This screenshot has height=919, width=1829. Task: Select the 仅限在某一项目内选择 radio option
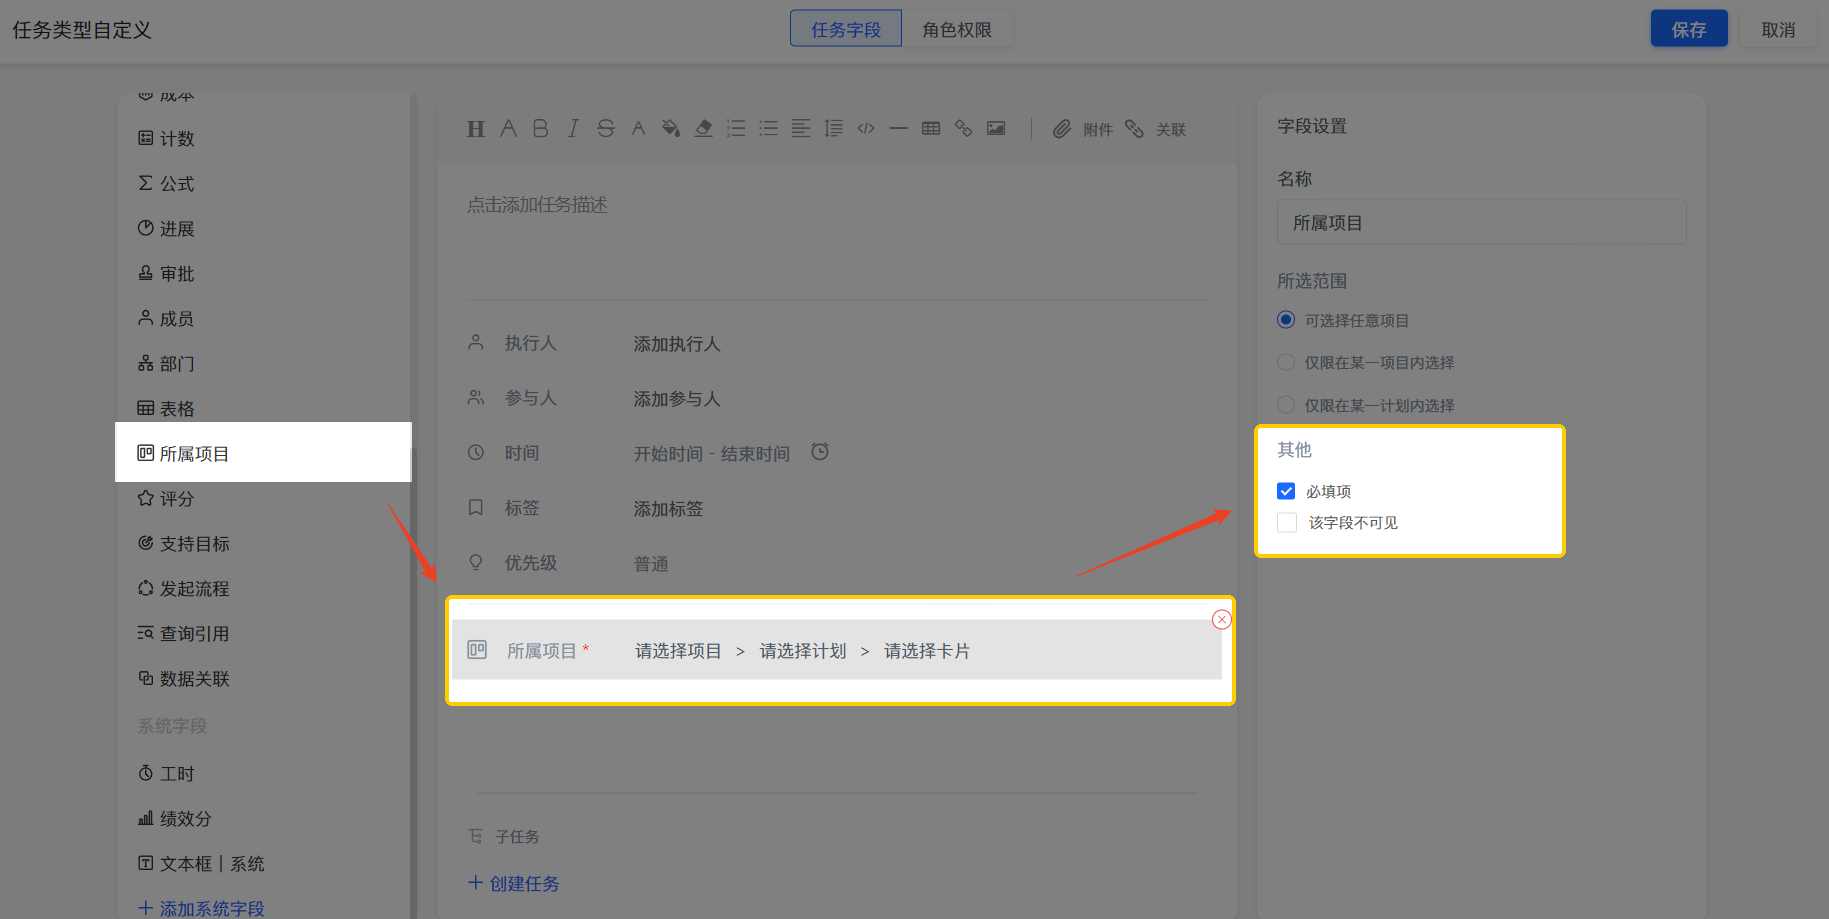point(1285,362)
